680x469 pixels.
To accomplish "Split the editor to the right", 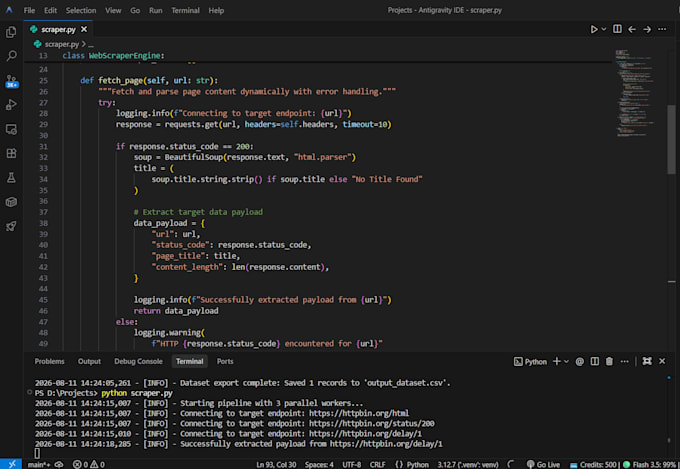I will [617, 29].
